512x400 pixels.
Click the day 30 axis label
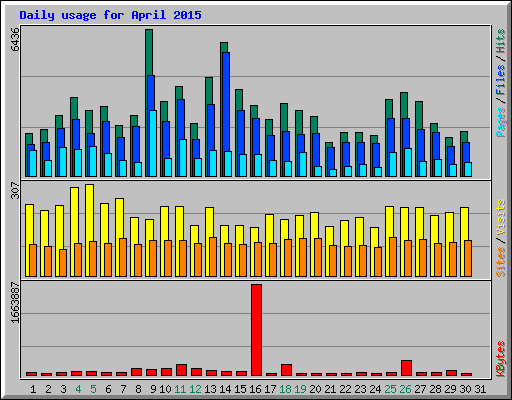pyautogui.click(x=465, y=389)
